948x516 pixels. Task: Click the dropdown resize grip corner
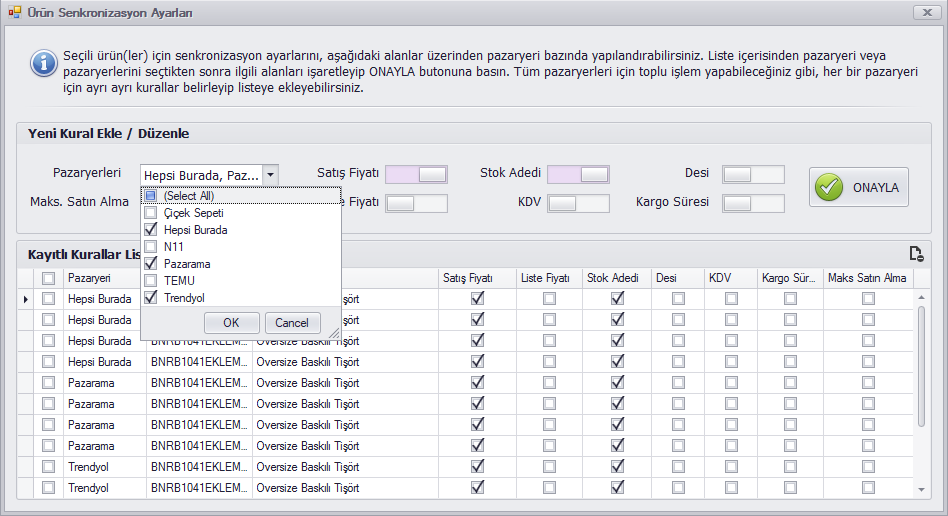(x=334, y=333)
